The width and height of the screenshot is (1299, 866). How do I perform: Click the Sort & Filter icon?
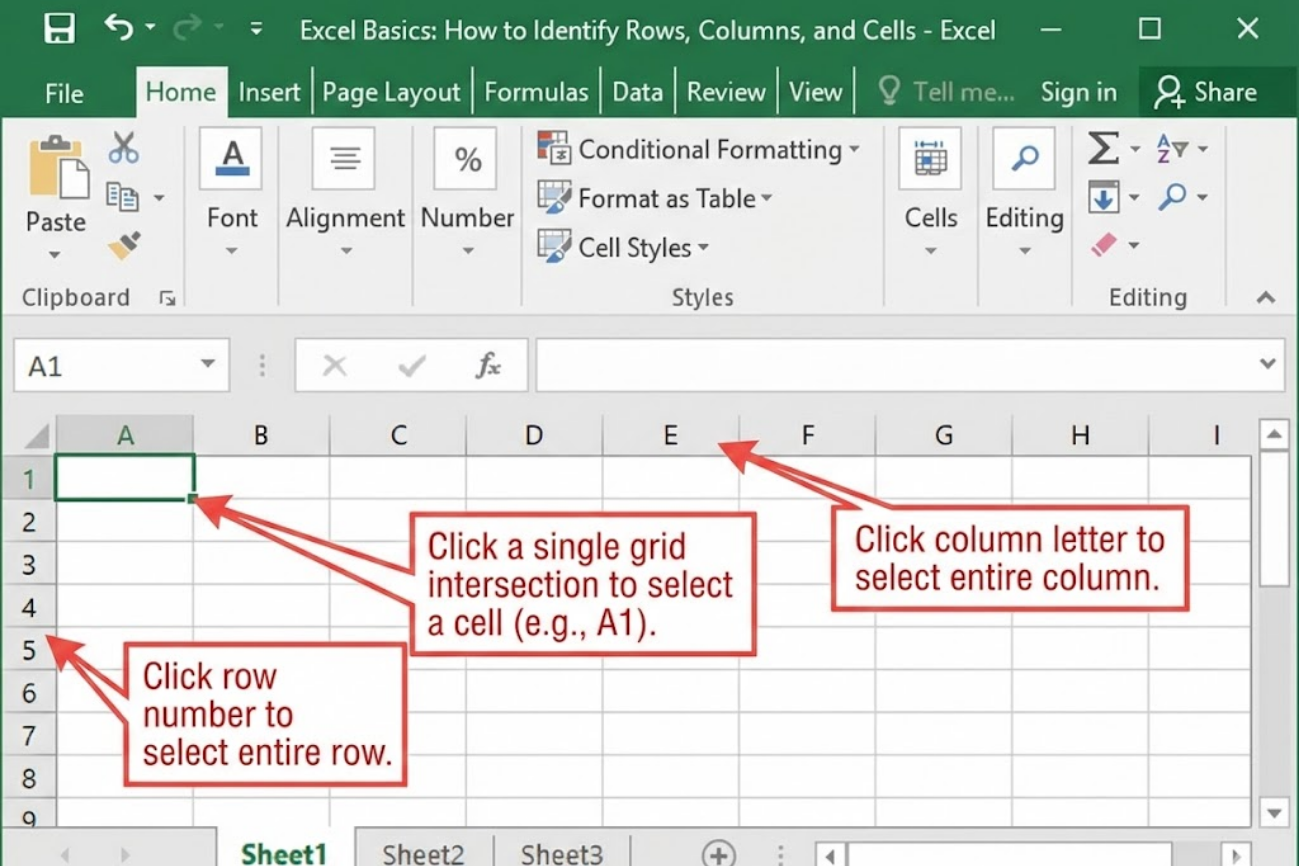[x=1171, y=147]
